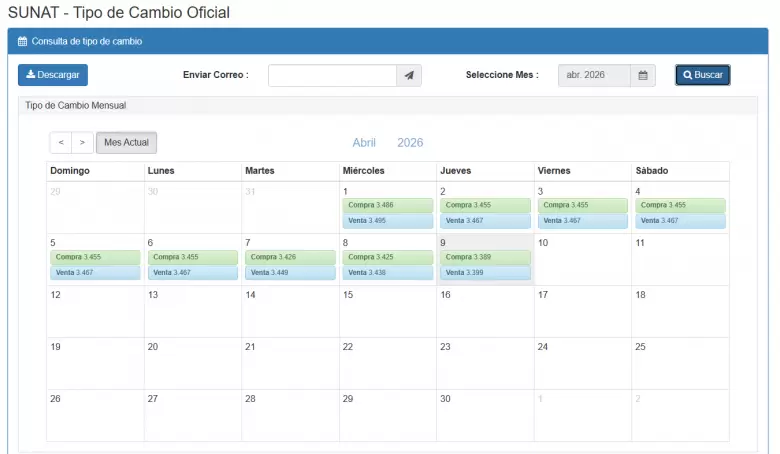Click day 15 cell in calendar
Screen dimensions: 780x454
point(387,311)
